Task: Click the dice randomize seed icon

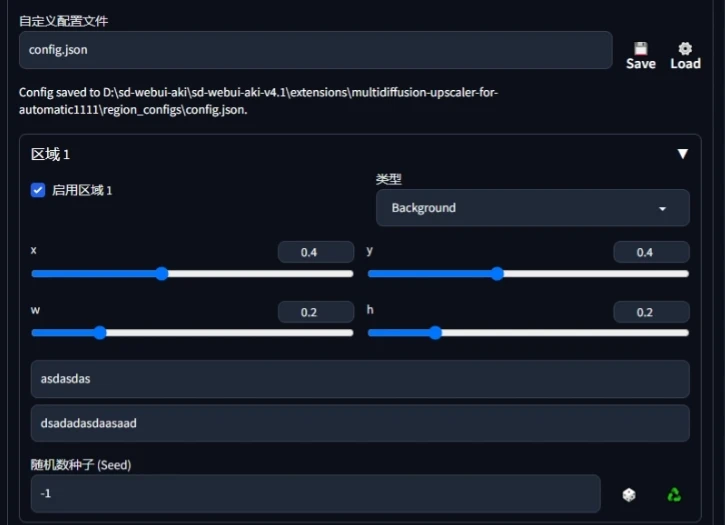Action: (629, 495)
